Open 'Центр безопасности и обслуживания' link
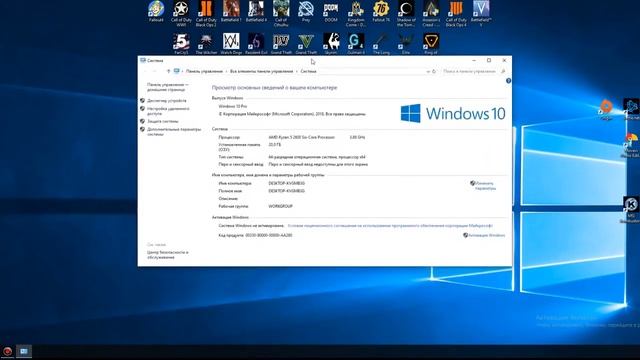The height and width of the screenshot is (360, 640). 168,255
